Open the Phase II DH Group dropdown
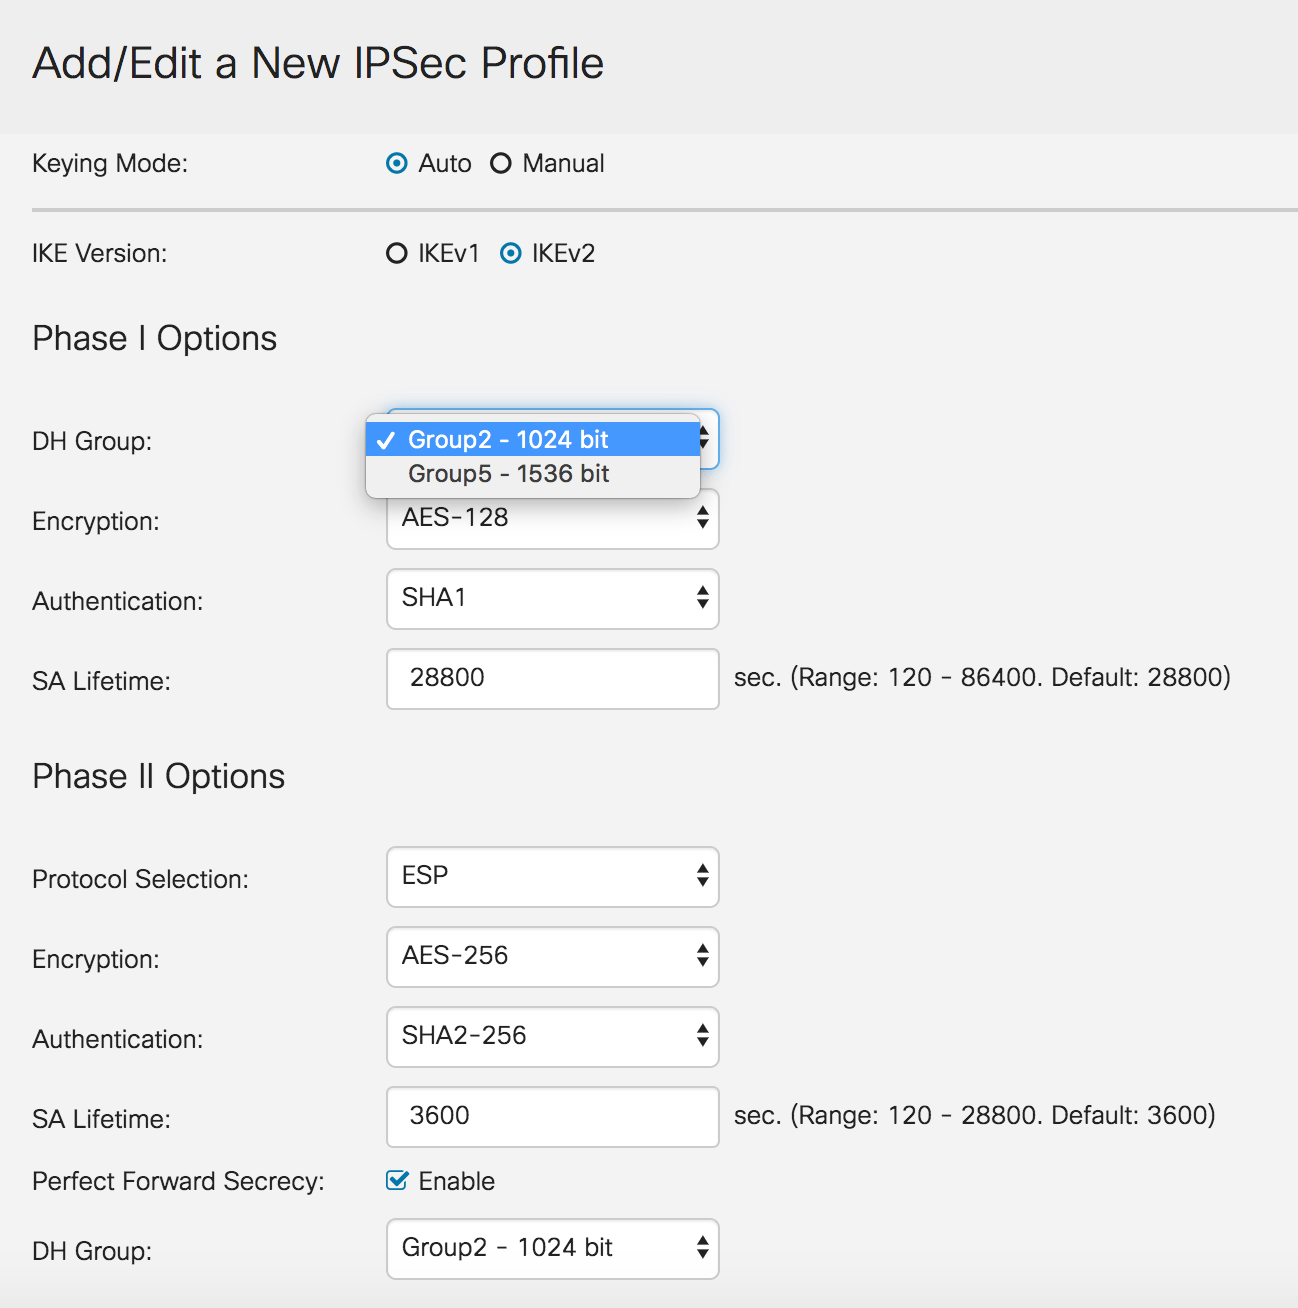This screenshot has width=1298, height=1308. click(552, 1248)
